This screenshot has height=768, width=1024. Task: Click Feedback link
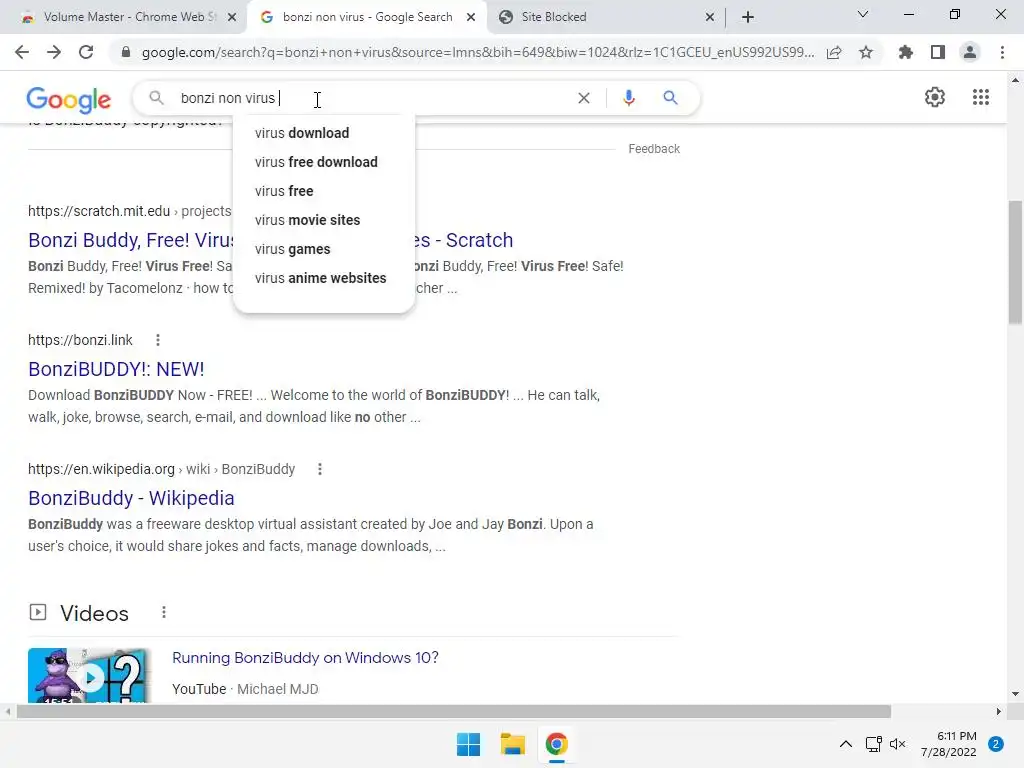[654, 149]
